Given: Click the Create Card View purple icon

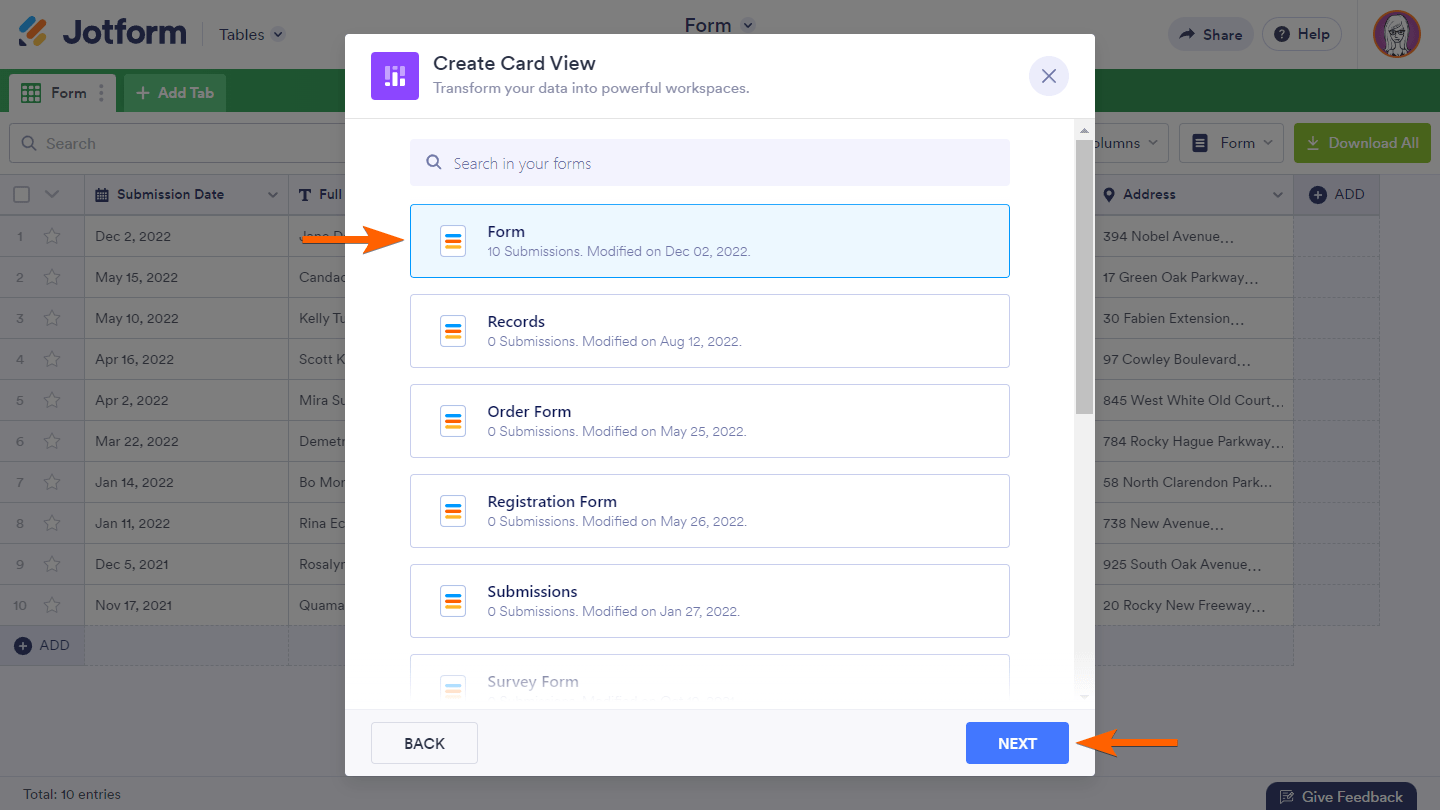Looking at the screenshot, I should pyautogui.click(x=394, y=76).
